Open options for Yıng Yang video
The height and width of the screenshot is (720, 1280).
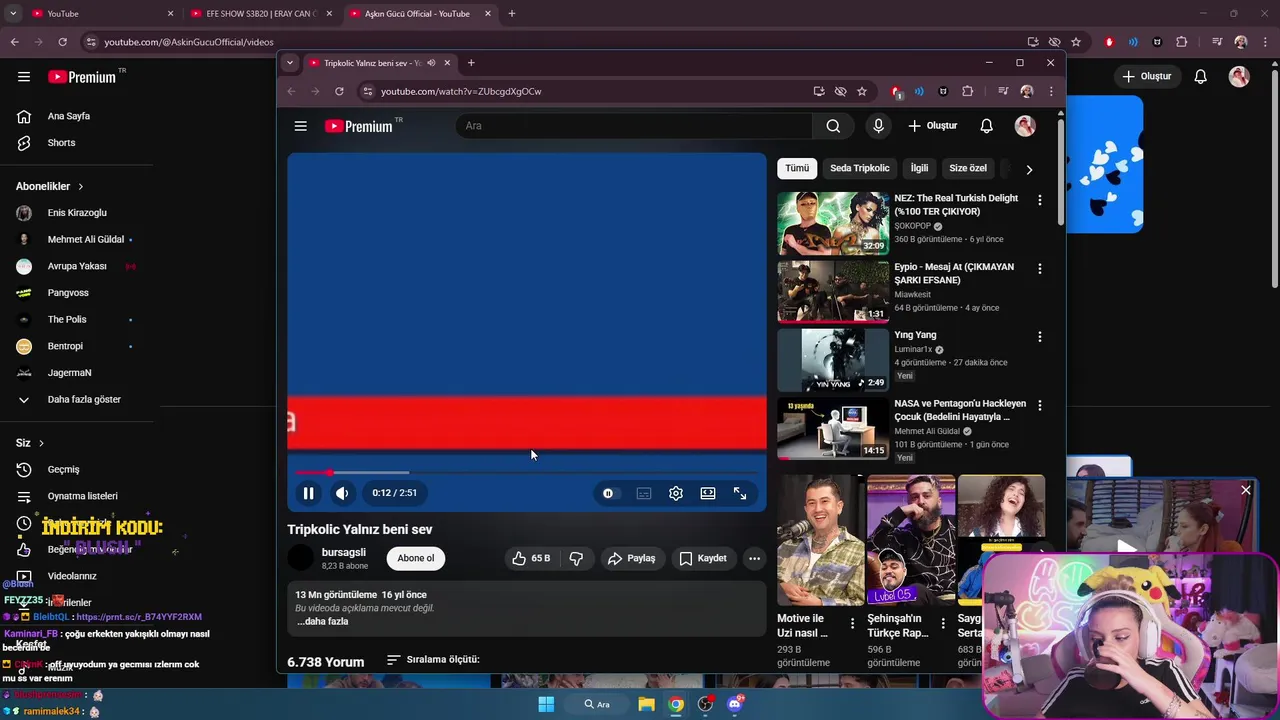pyautogui.click(x=1039, y=337)
